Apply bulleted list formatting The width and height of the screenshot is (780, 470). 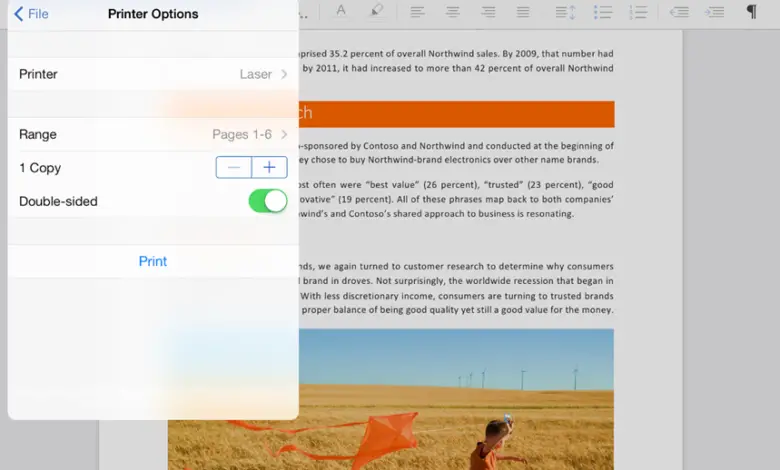coord(602,12)
